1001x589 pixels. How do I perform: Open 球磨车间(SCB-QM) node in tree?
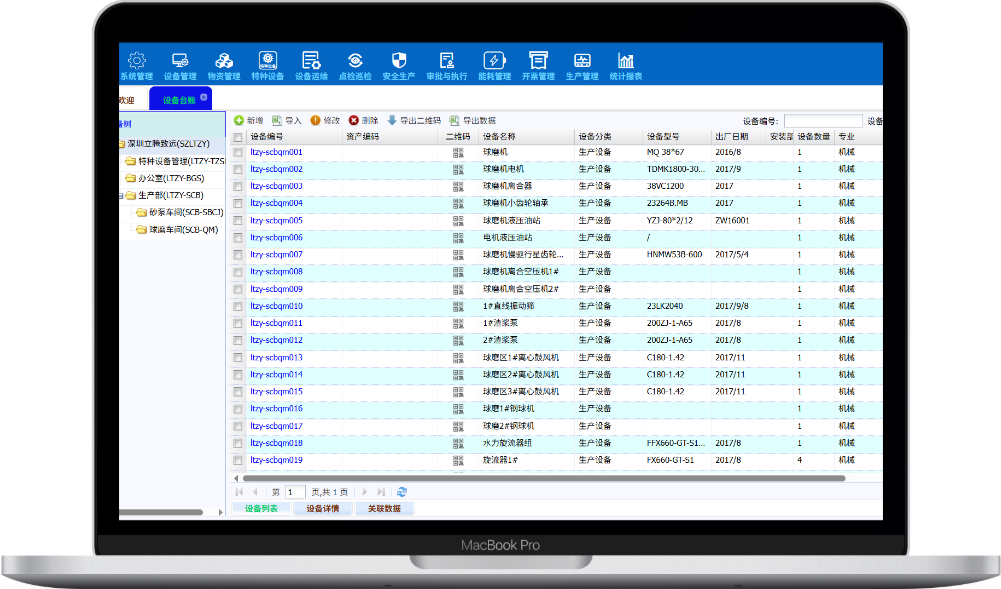[x=182, y=229]
